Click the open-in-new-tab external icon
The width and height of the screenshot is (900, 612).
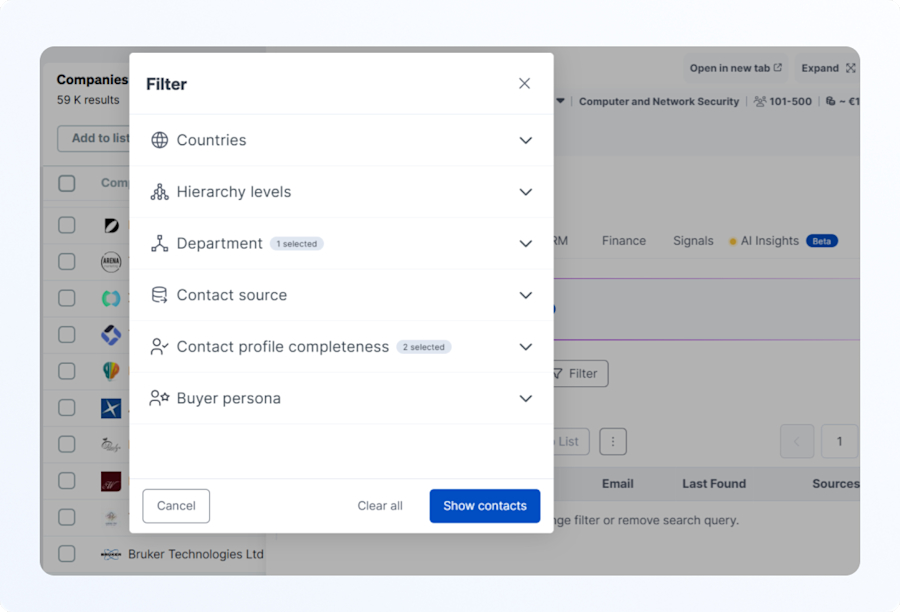778,68
